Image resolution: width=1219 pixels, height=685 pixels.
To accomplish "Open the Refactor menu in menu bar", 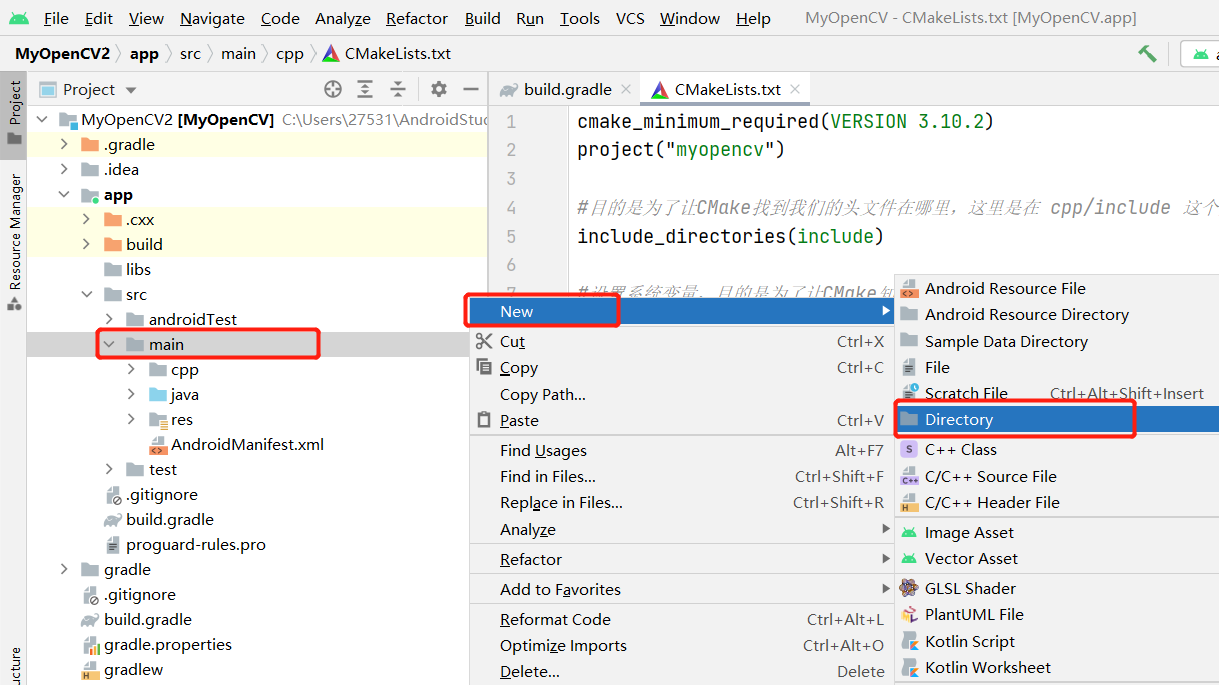I will [x=417, y=18].
